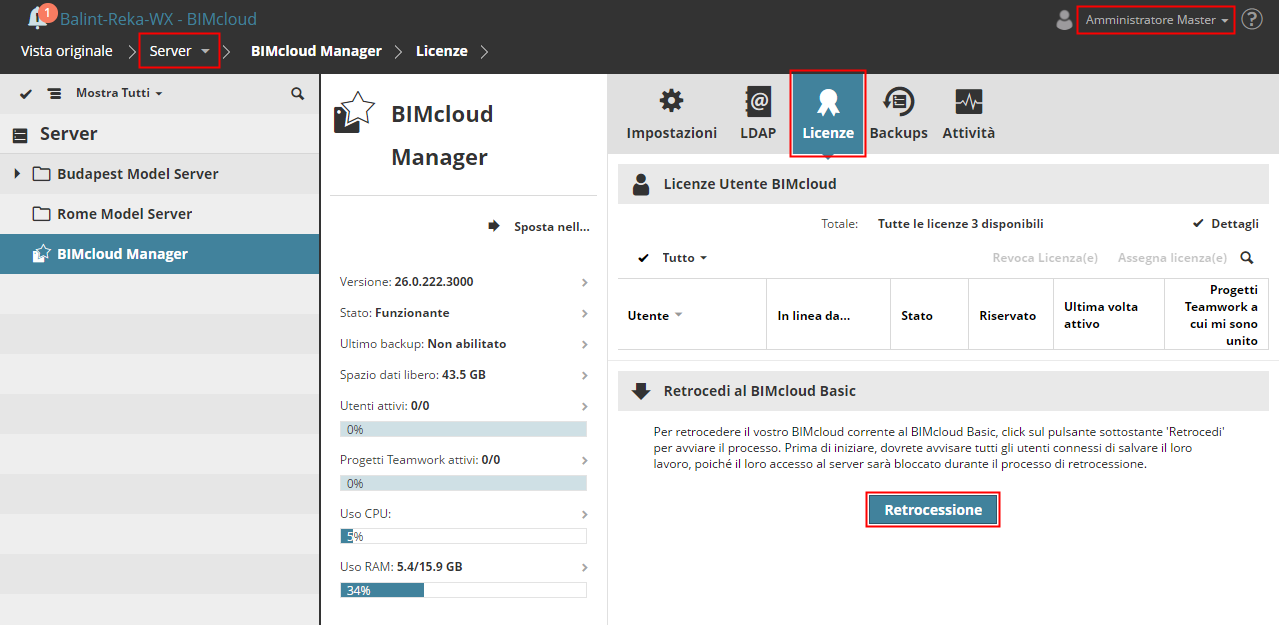Open the sidebar search magnifier

click(x=297, y=93)
